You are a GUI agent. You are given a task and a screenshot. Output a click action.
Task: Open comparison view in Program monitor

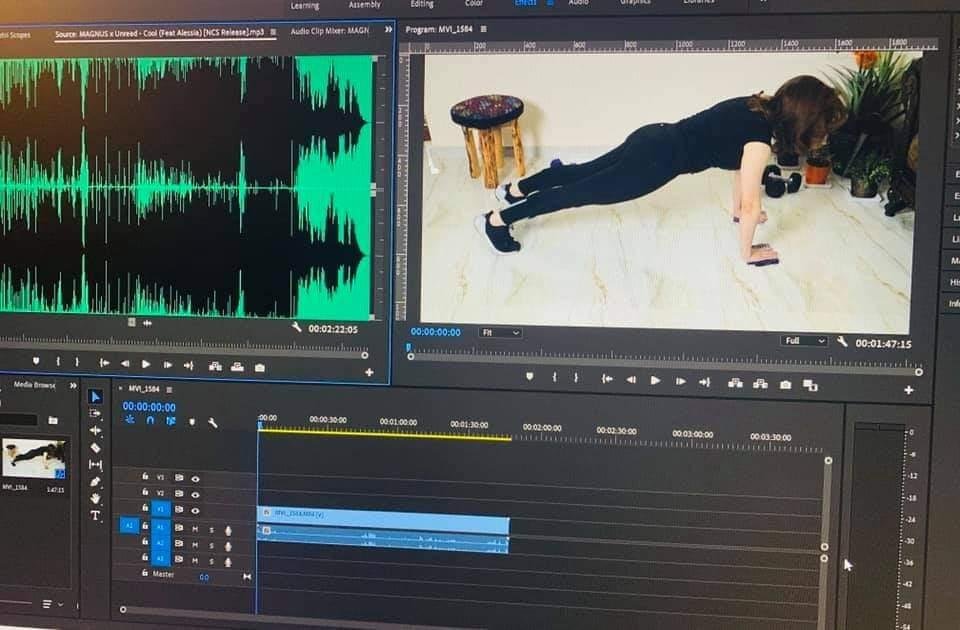(x=810, y=385)
